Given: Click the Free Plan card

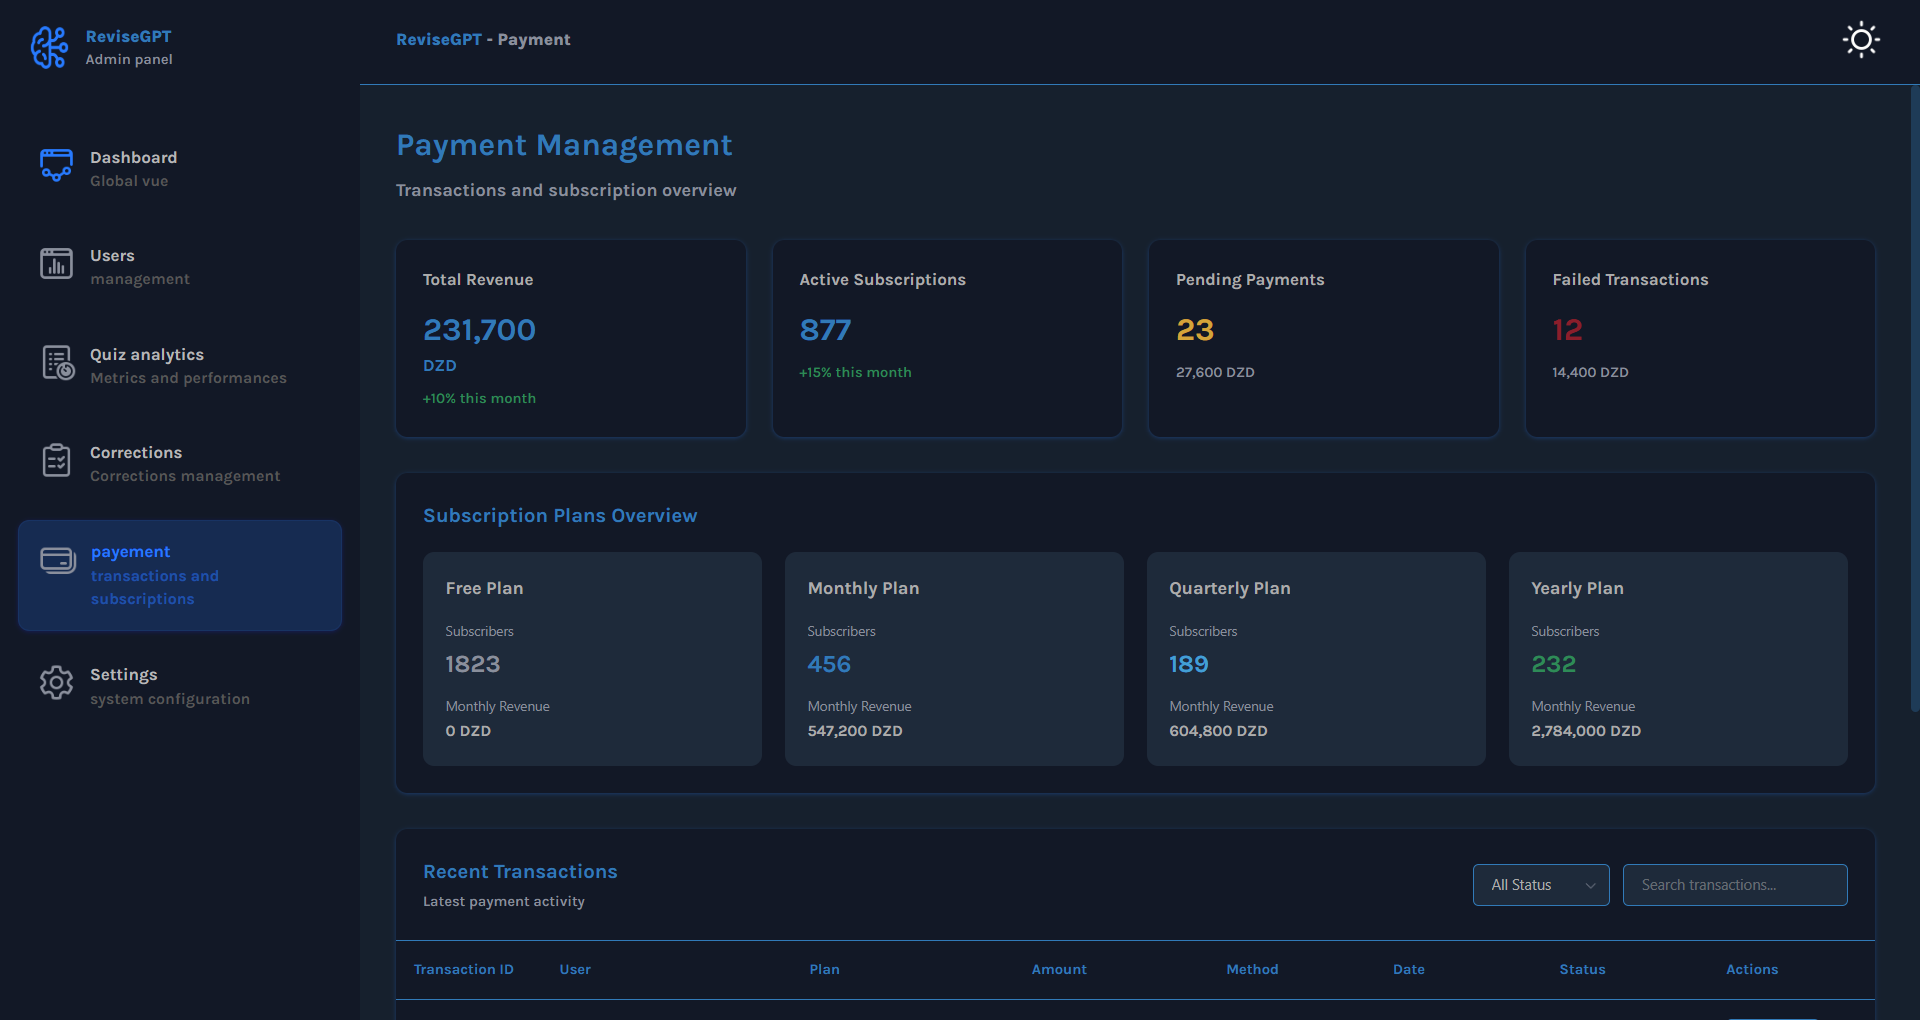Looking at the screenshot, I should 592,659.
